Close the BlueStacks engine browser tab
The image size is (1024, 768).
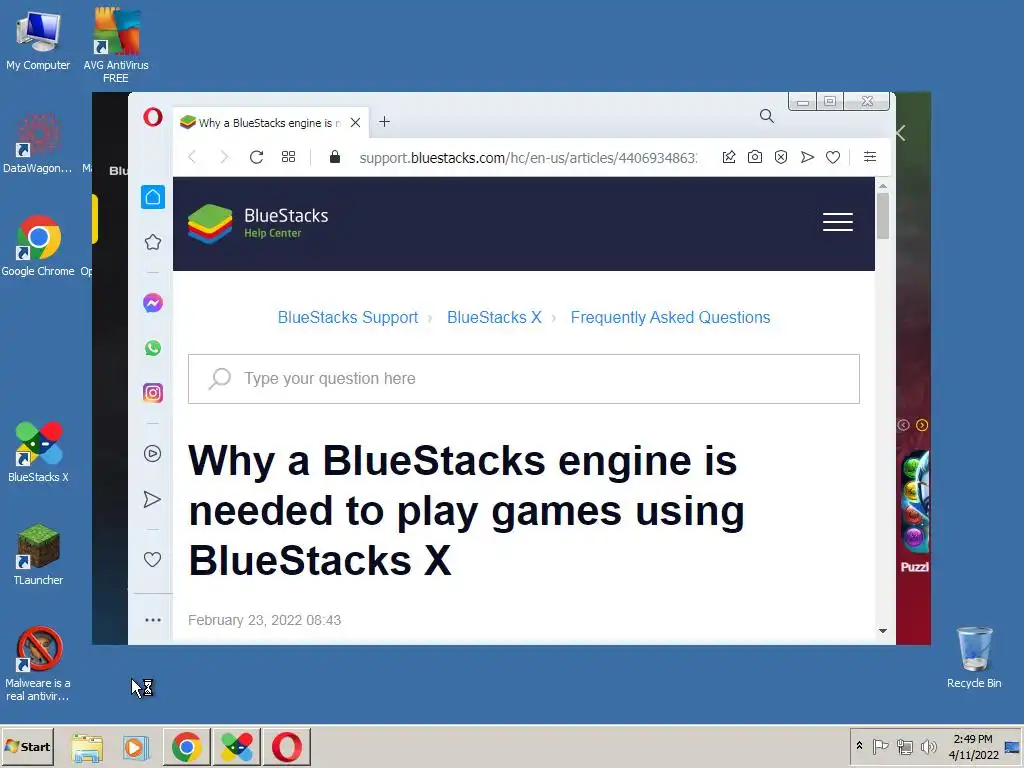[x=355, y=122]
